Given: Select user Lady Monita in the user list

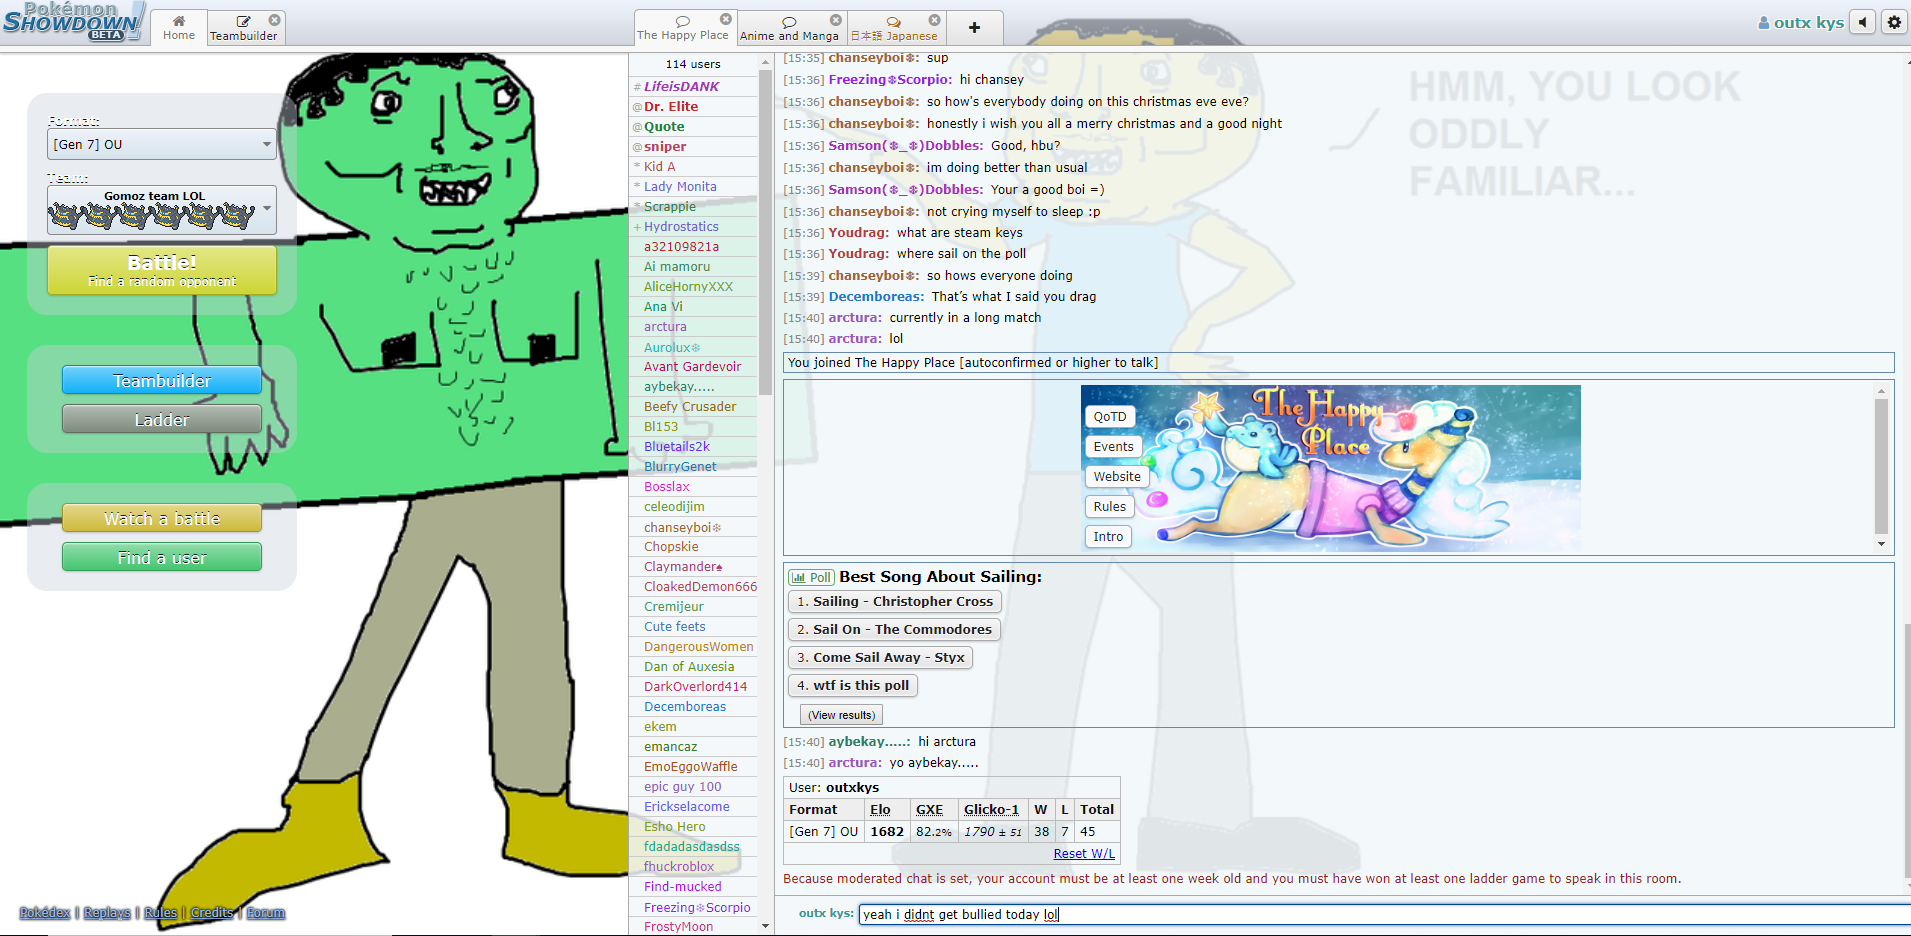Looking at the screenshot, I should [694, 186].
